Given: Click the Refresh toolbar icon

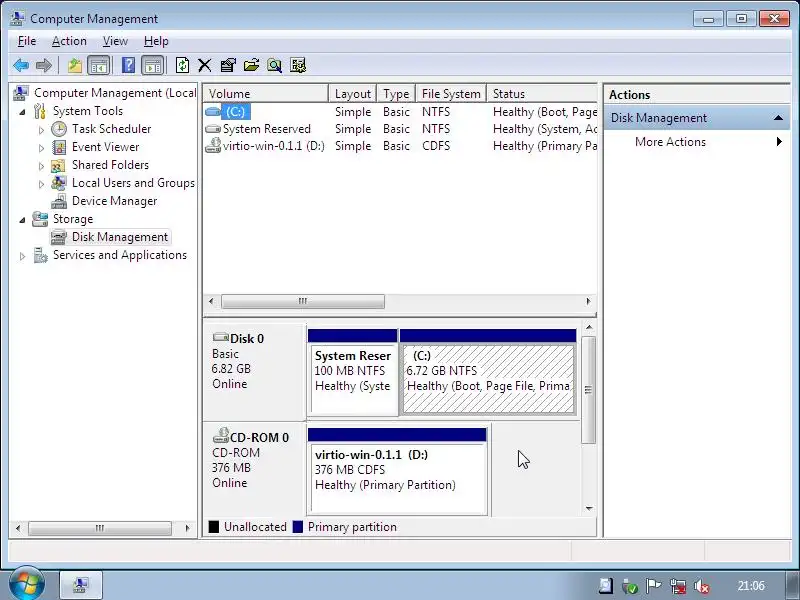Looking at the screenshot, I should pyautogui.click(x=182, y=65).
